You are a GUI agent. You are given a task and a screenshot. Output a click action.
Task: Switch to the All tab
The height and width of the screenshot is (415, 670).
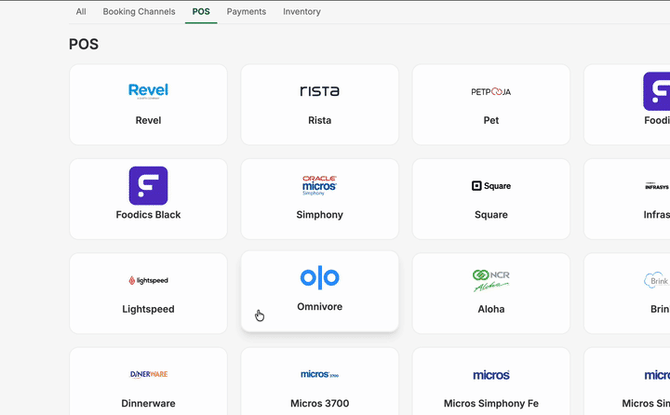tap(81, 12)
